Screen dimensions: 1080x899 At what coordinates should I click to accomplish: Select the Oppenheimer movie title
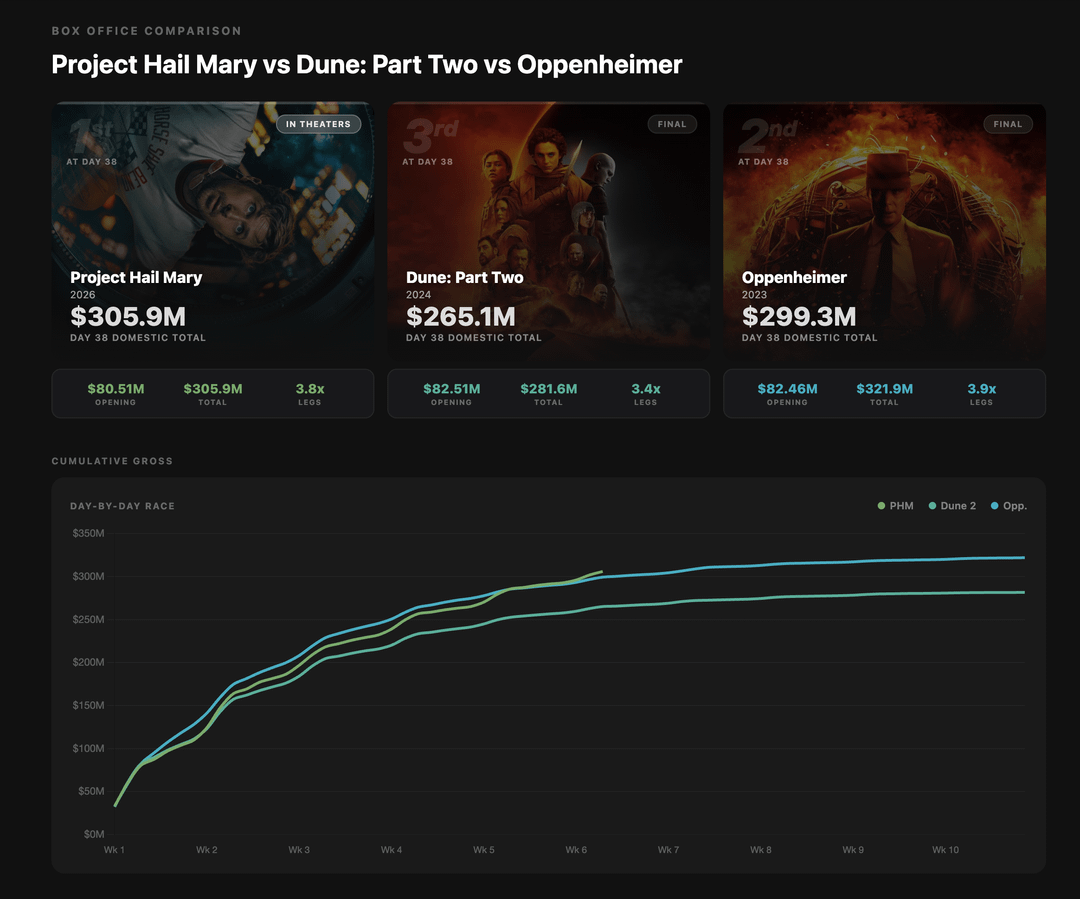tap(794, 277)
